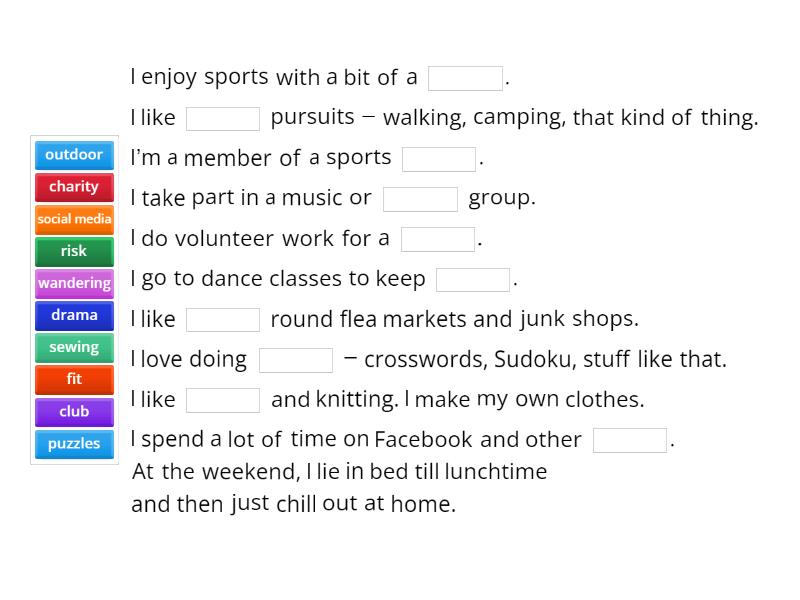
Task: Select the blue 'puzzles' word tile
Action: 74,444
